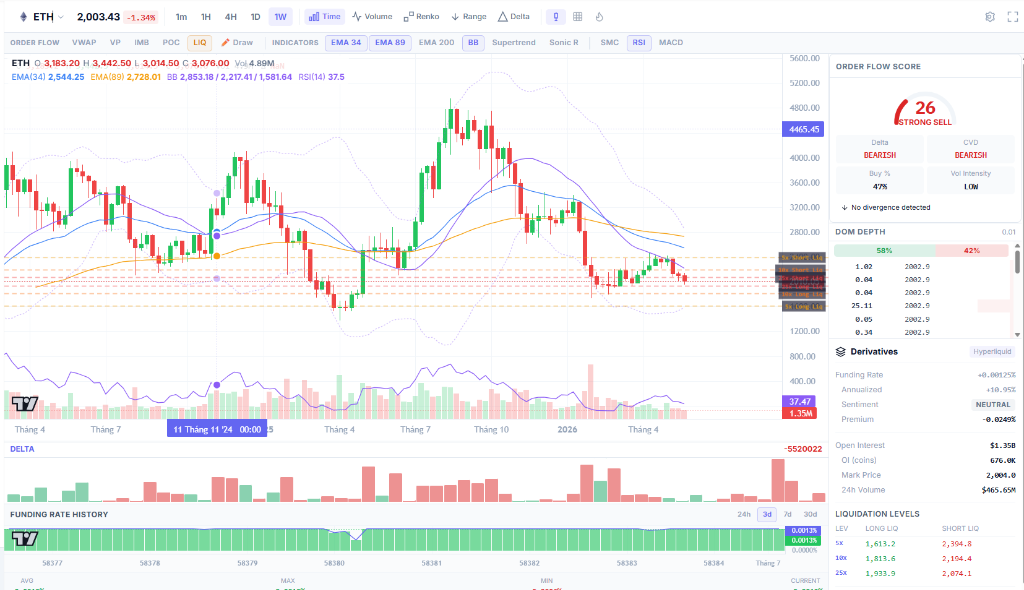Switch to Volume chart type
This screenshot has height=590, width=1024.
pyautogui.click(x=372, y=17)
